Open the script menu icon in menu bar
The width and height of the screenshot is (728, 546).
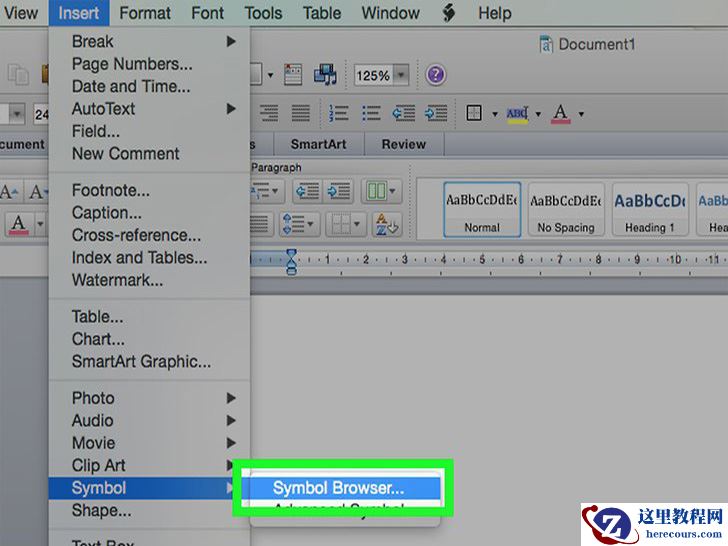click(450, 13)
